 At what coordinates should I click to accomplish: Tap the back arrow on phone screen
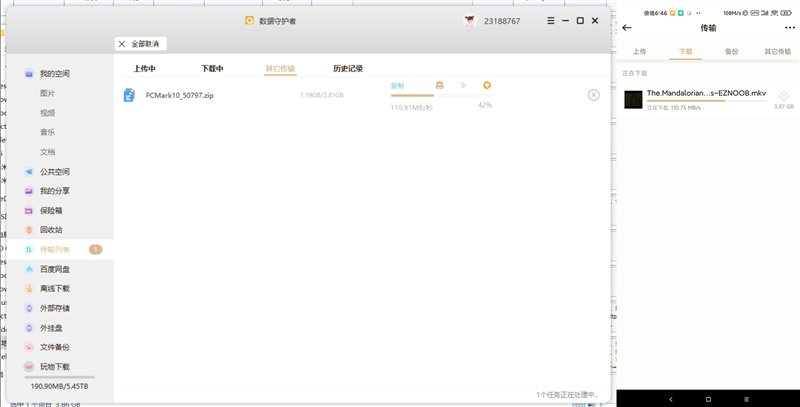[x=627, y=28]
